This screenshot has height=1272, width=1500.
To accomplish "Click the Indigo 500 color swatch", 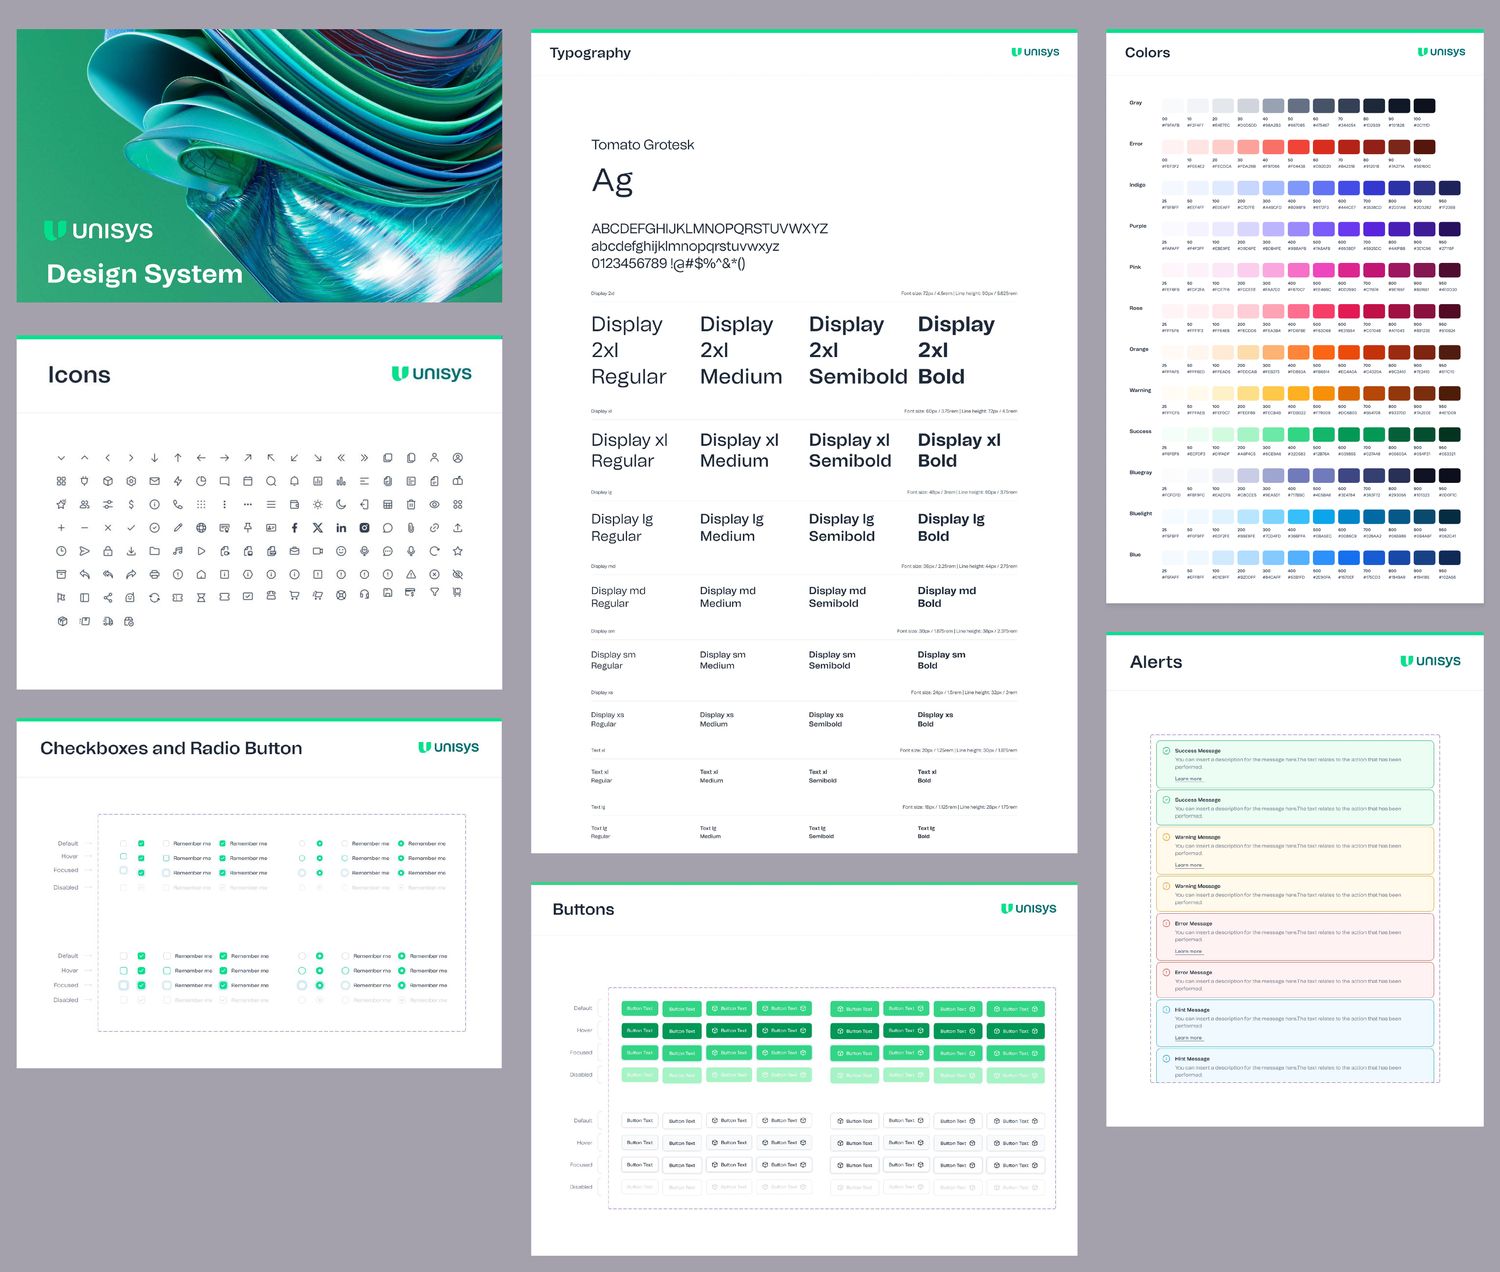I will 1323,187.
